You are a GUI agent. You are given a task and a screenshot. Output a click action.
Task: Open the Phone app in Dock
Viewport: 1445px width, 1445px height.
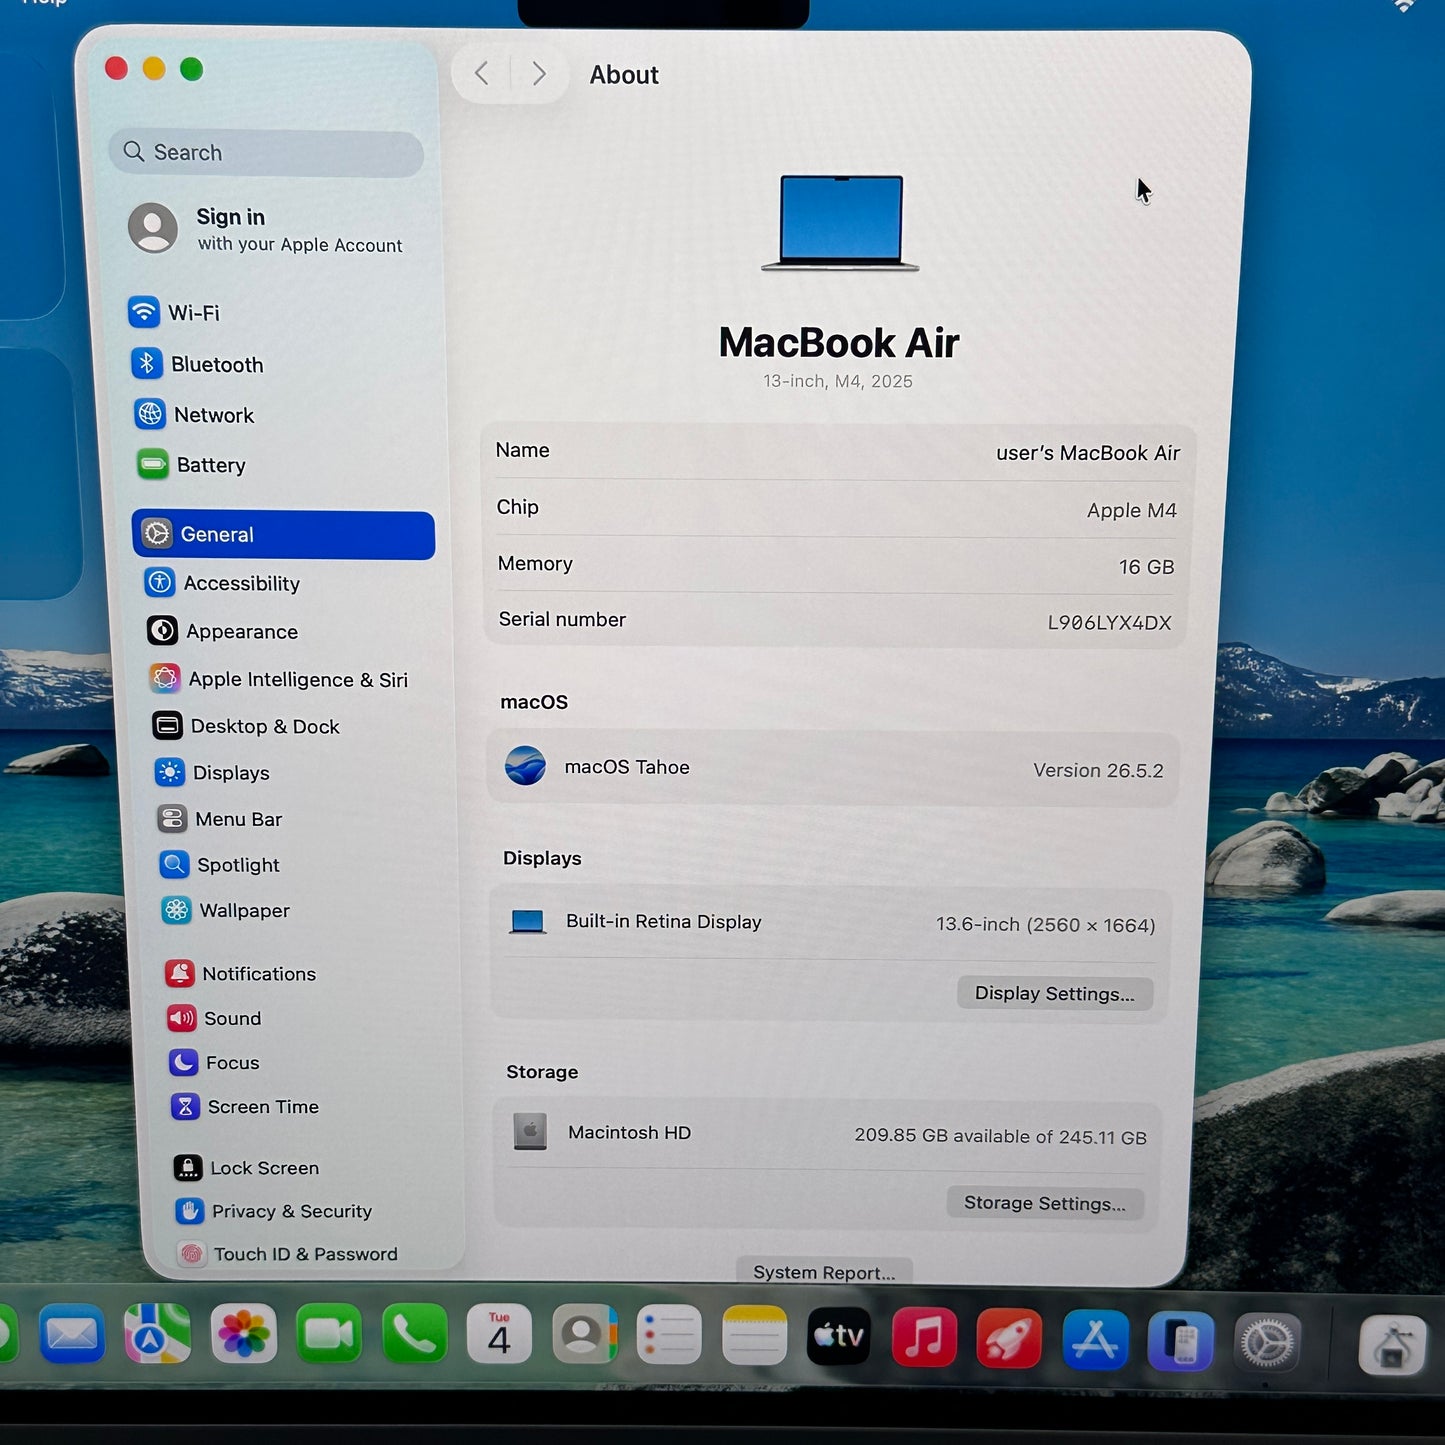tap(414, 1334)
